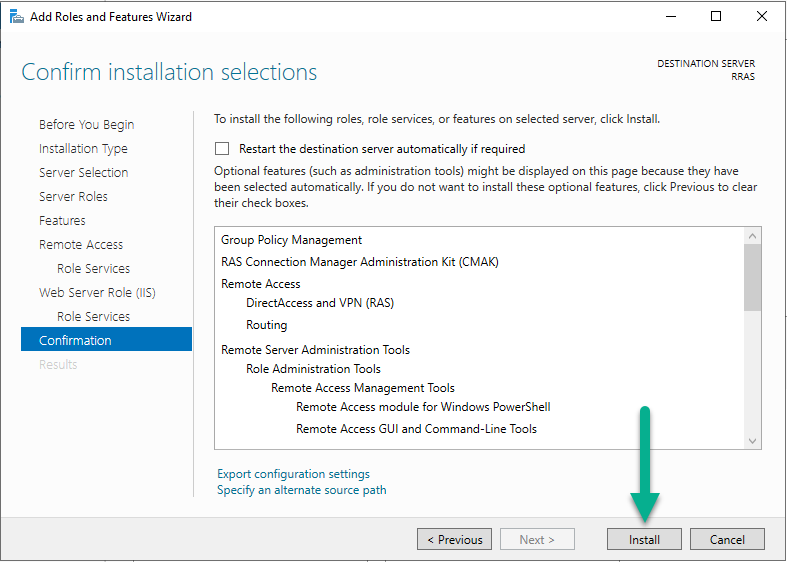
Task: Click Remote Access Management Tools entry
Action: click(363, 388)
